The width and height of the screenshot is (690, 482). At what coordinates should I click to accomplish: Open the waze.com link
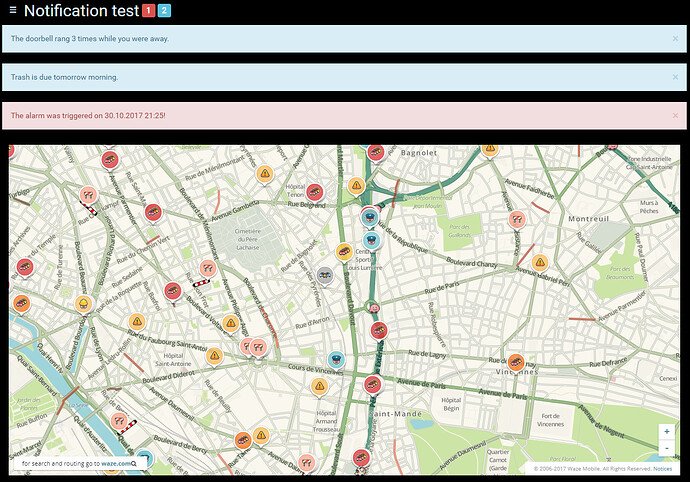(113, 464)
